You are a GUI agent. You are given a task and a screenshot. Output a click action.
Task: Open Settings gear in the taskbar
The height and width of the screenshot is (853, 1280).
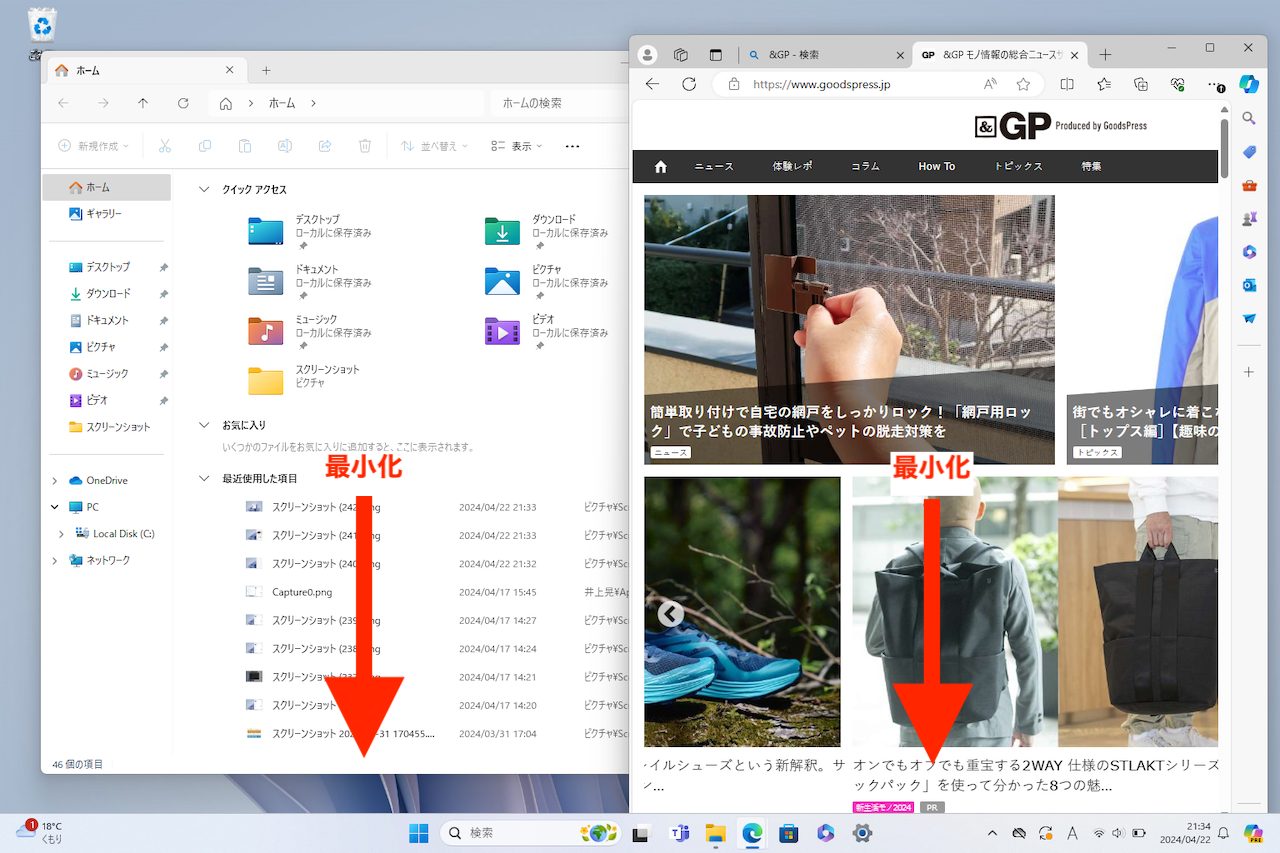(x=862, y=833)
